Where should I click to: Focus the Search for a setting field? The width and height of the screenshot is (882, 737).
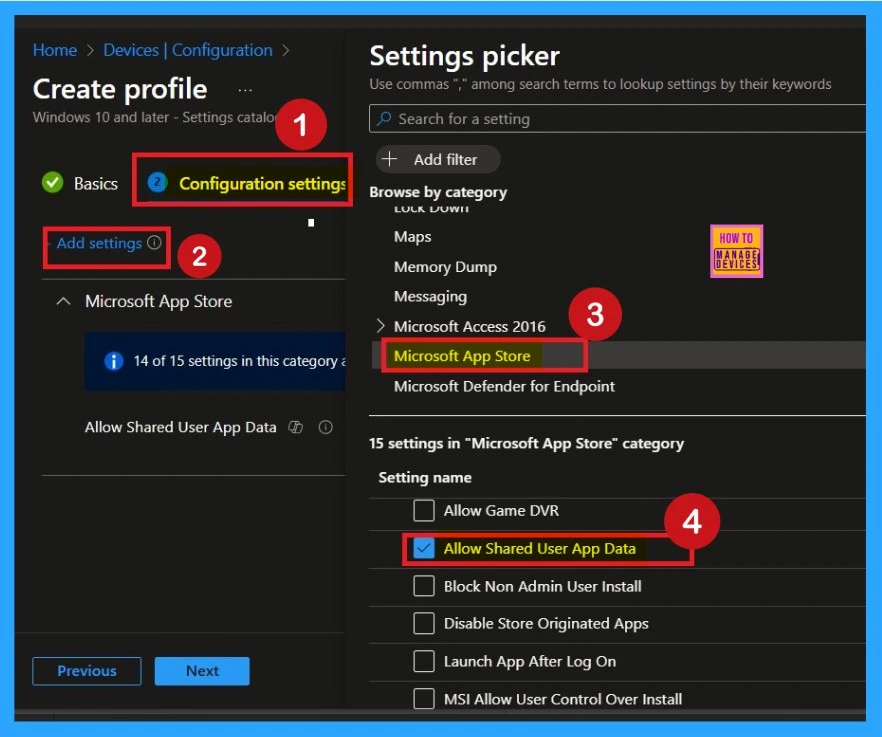tap(617, 119)
